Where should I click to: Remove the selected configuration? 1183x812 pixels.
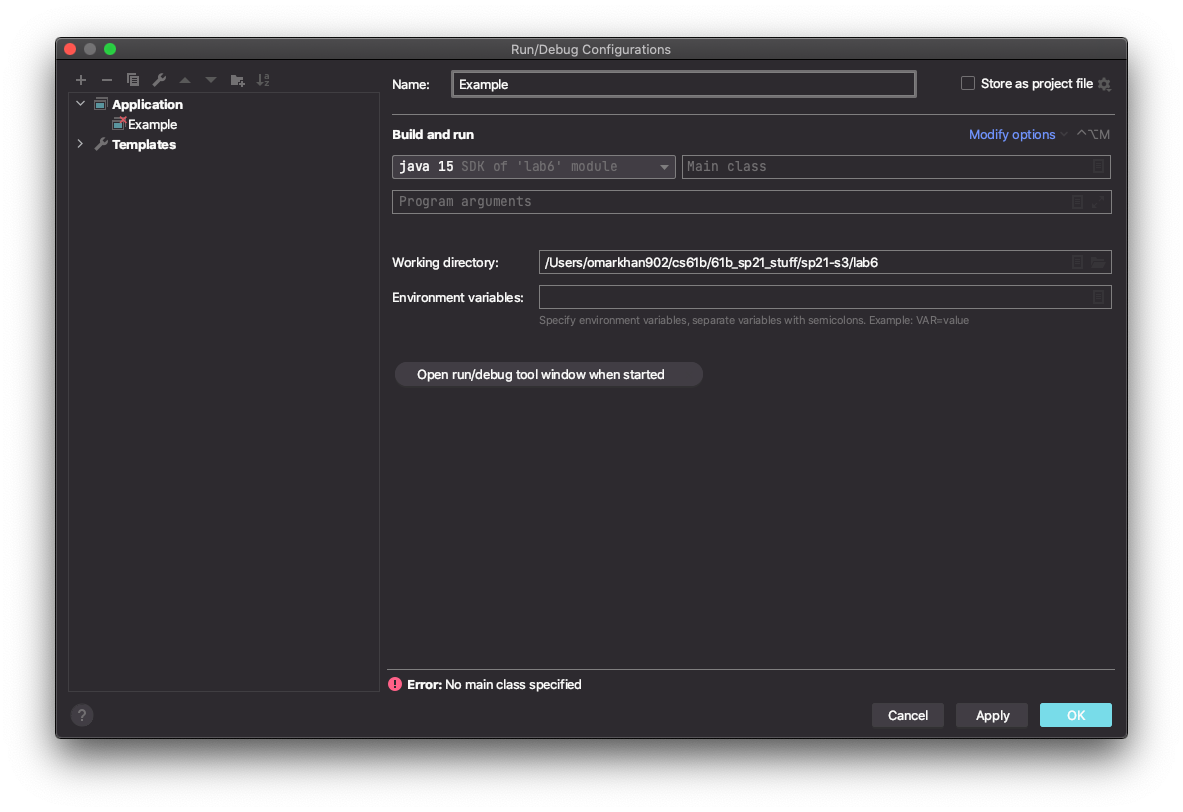(107, 80)
